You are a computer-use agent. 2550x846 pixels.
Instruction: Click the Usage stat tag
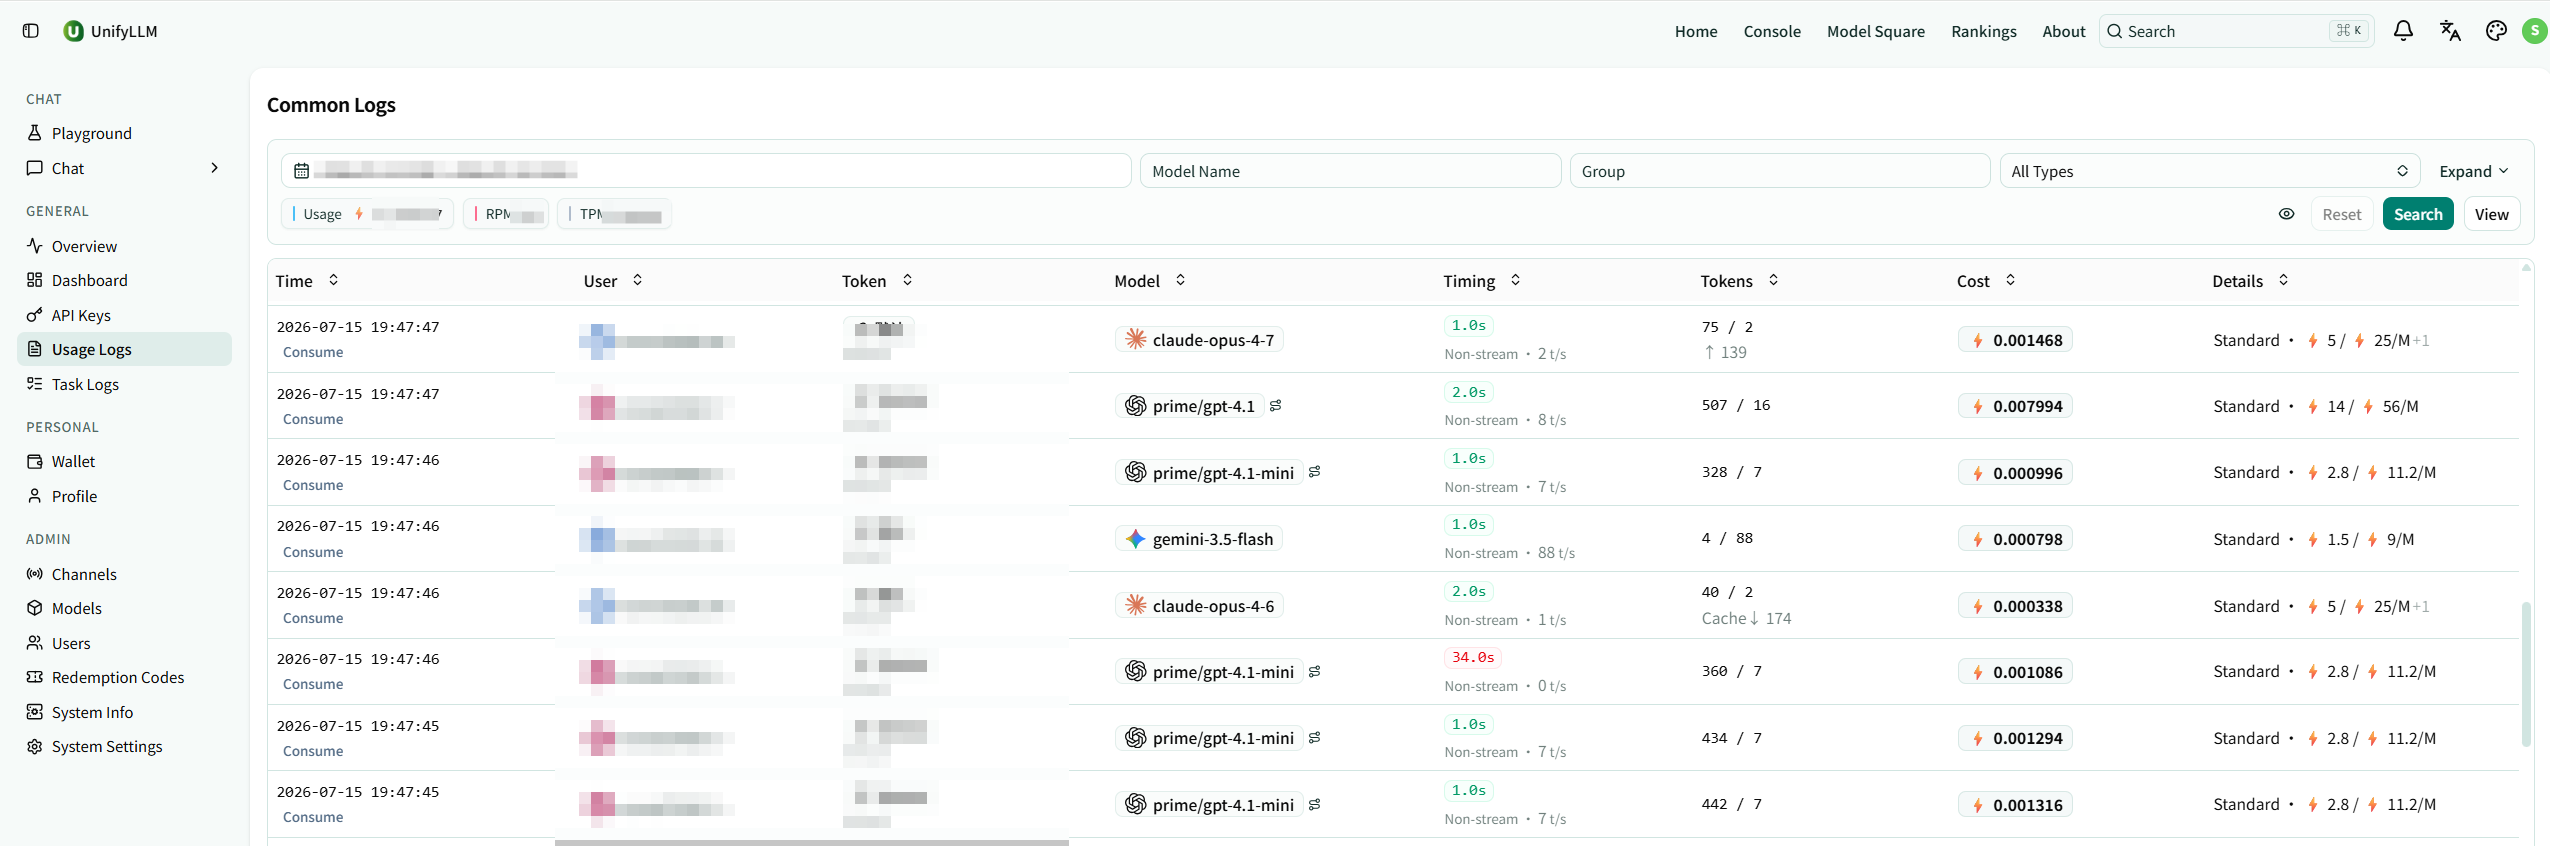pyautogui.click(x=367, y=214)
